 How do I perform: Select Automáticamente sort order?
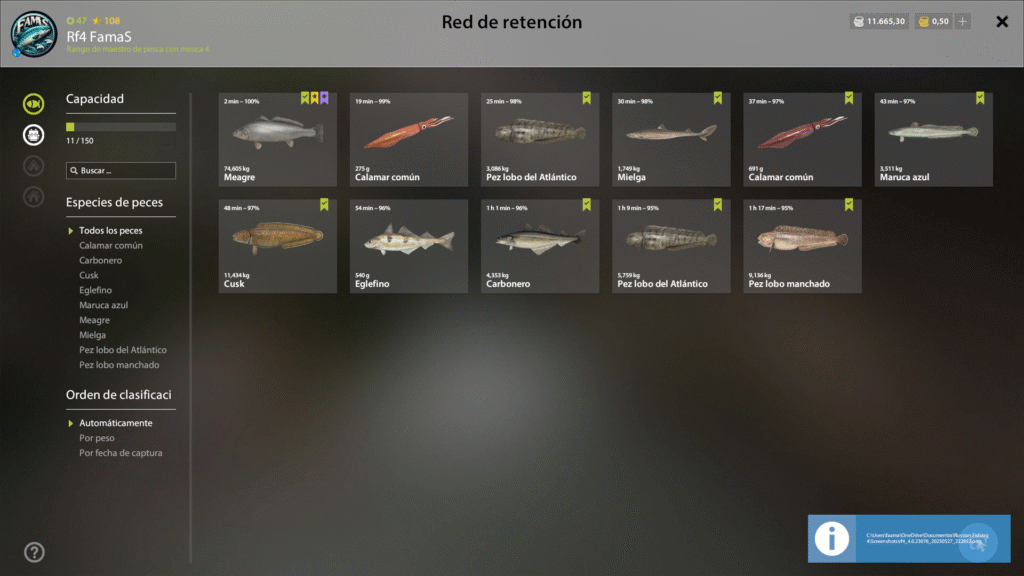click(116, 423)
